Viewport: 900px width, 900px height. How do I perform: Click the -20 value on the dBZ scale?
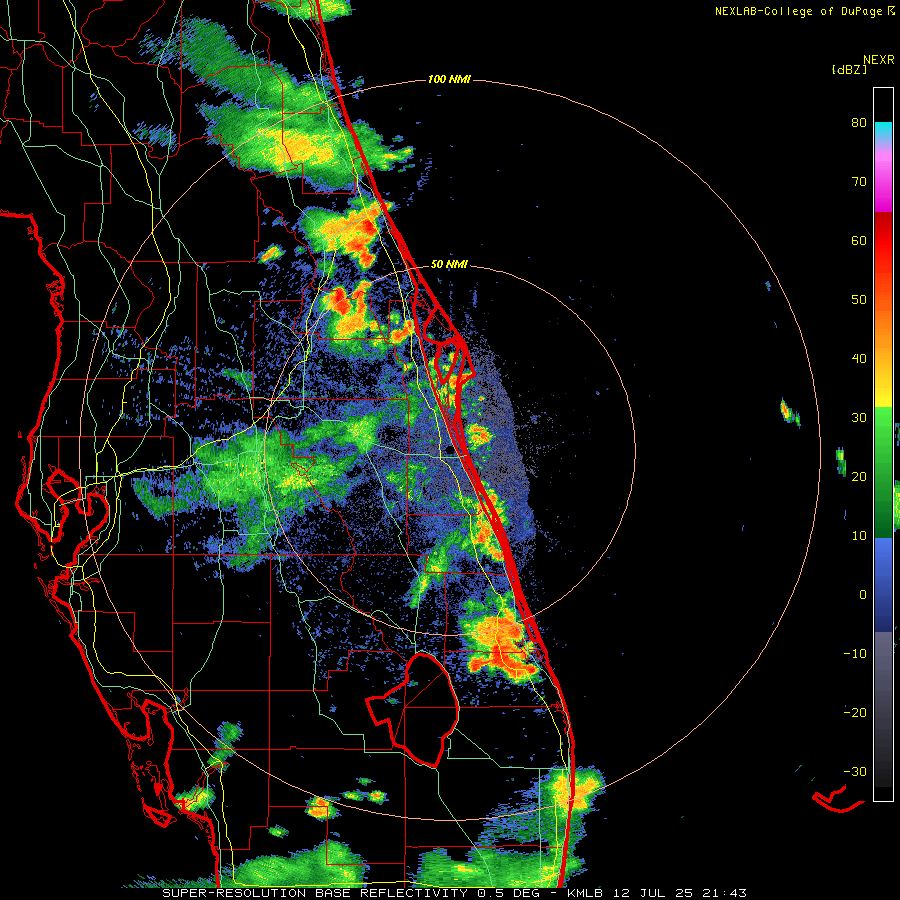tap(855, 712)
